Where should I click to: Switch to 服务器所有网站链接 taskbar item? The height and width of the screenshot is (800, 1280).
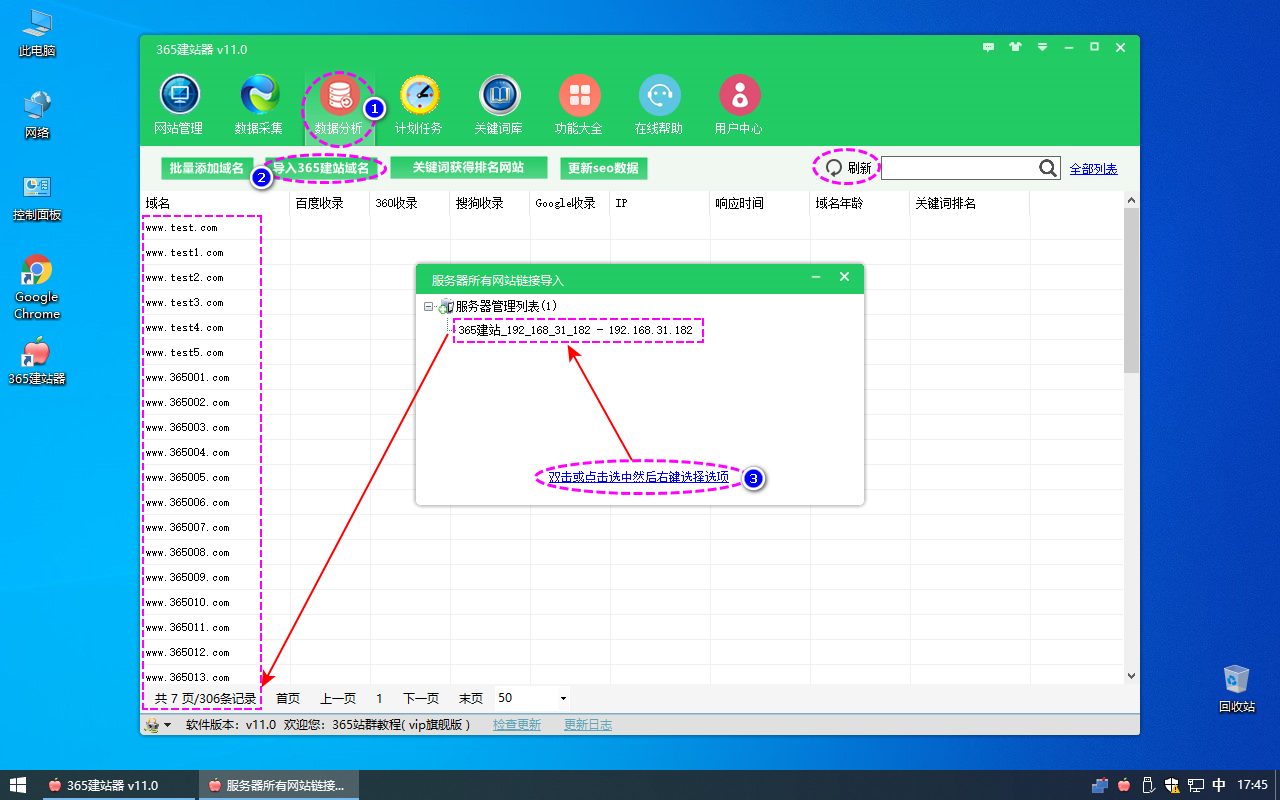pos(277,785)
